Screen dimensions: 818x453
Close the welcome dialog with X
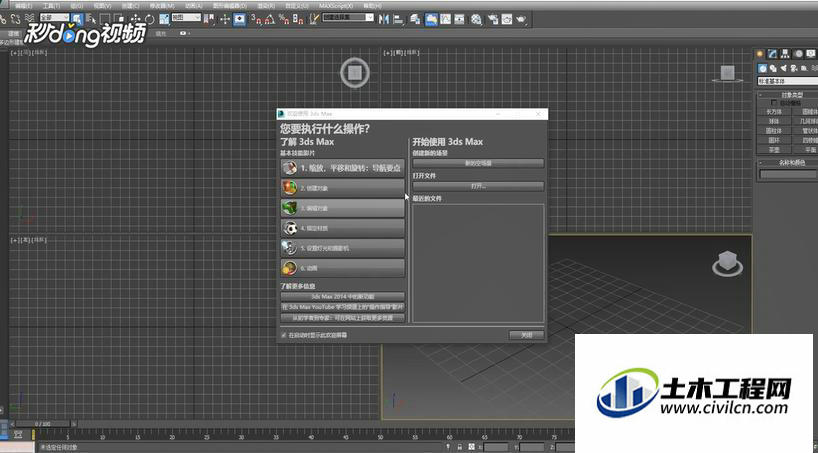pyautogui.click(x=538, y=113)
